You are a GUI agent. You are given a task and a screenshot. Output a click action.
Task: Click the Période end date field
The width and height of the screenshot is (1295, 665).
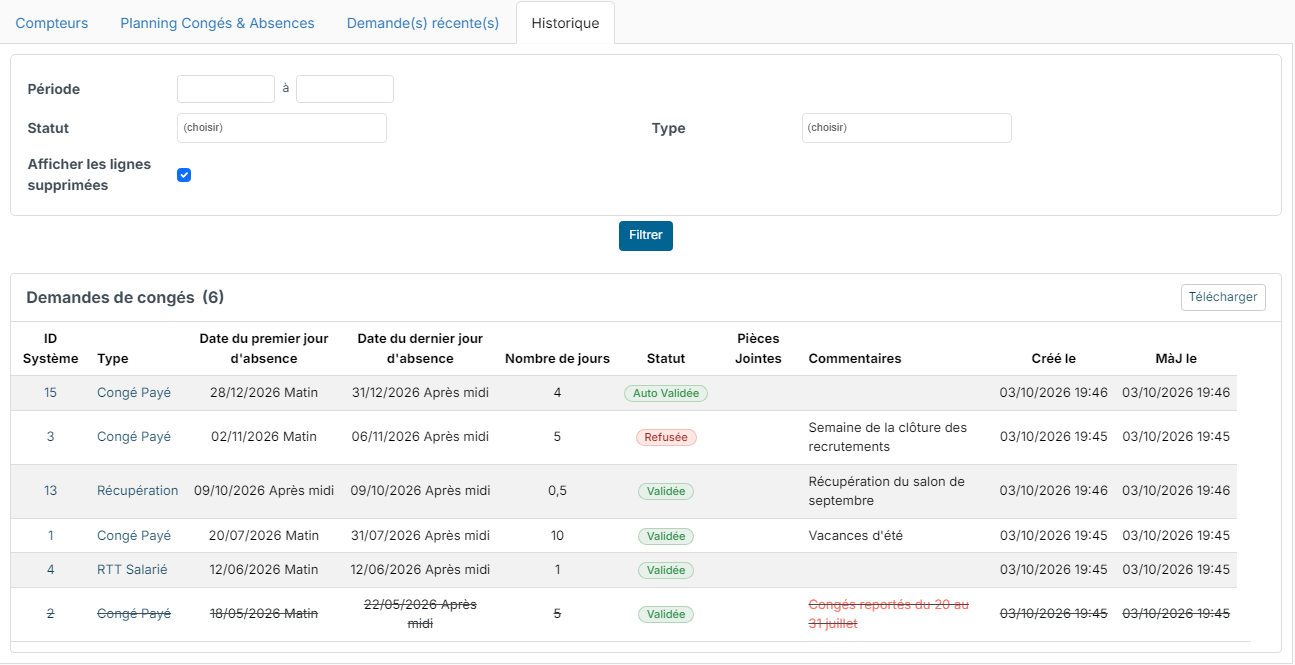click(345, 89)
